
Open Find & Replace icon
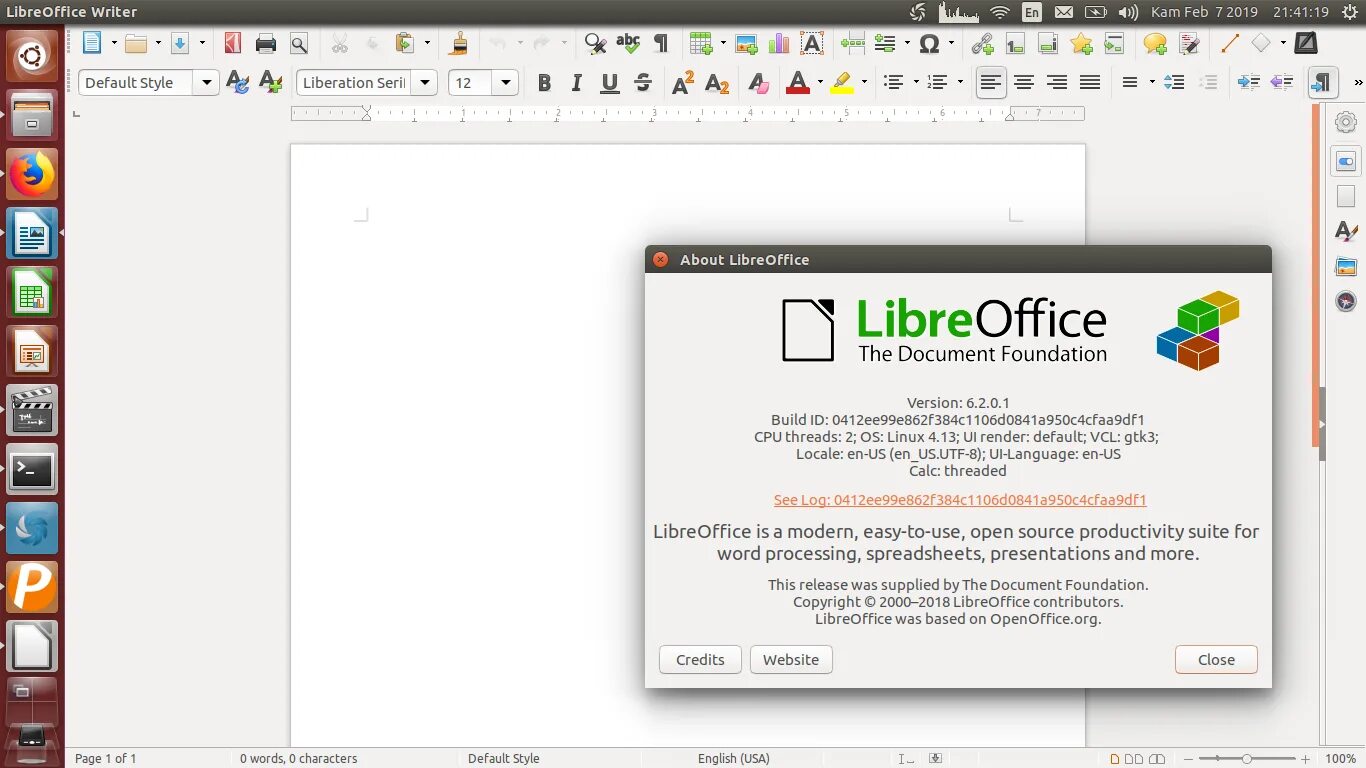click(595, 43)
